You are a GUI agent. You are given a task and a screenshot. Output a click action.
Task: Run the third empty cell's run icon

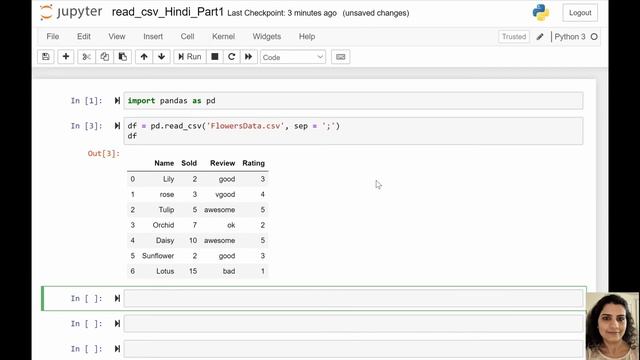click(117, 349)
